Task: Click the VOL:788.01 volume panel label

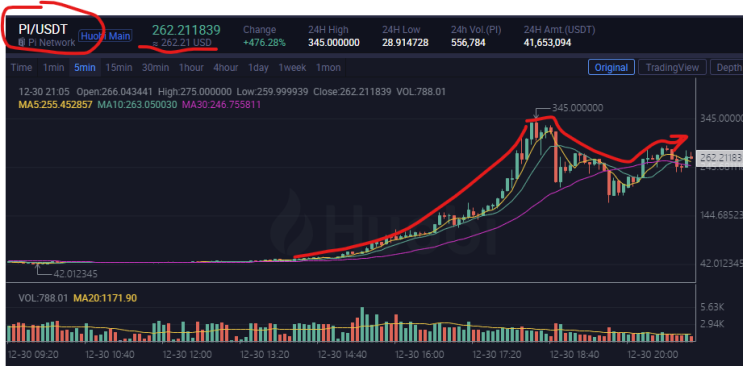Action: pyautogui.click(x=43, y=298)
